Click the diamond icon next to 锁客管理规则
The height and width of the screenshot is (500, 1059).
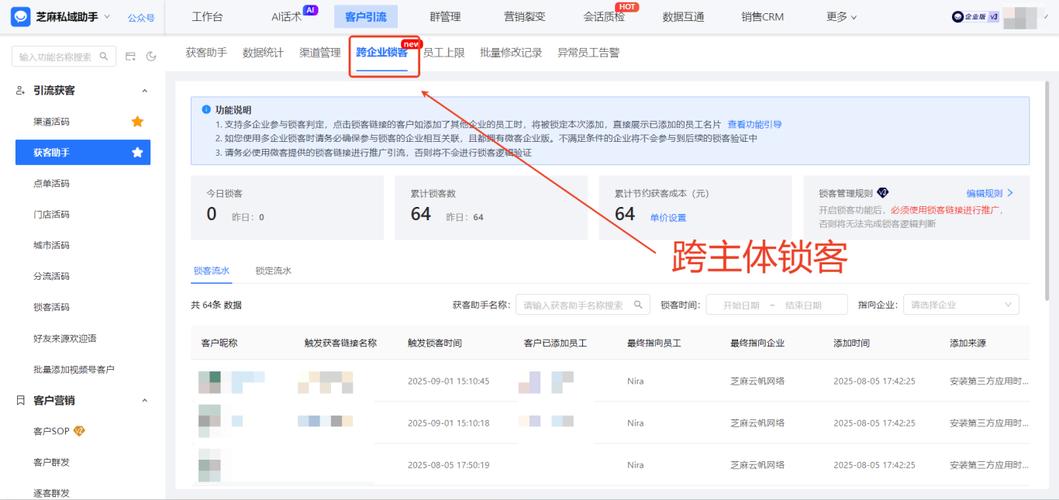tap(883, 192)
